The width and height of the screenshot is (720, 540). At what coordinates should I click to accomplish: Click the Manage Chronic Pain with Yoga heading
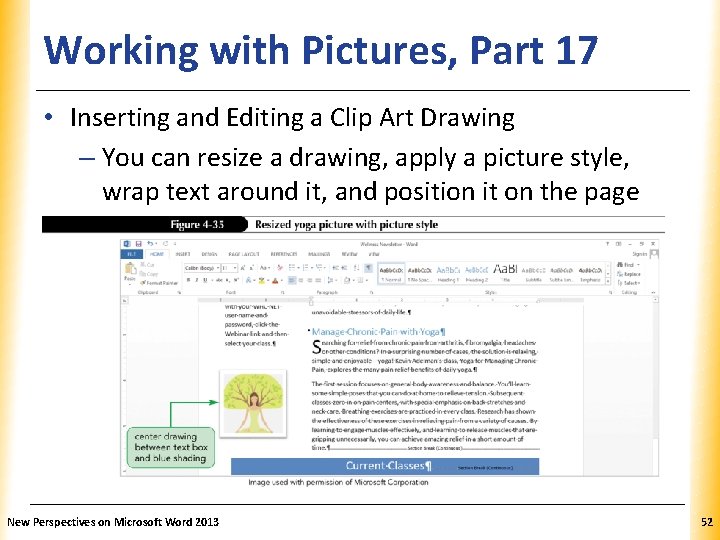(378, 332)
